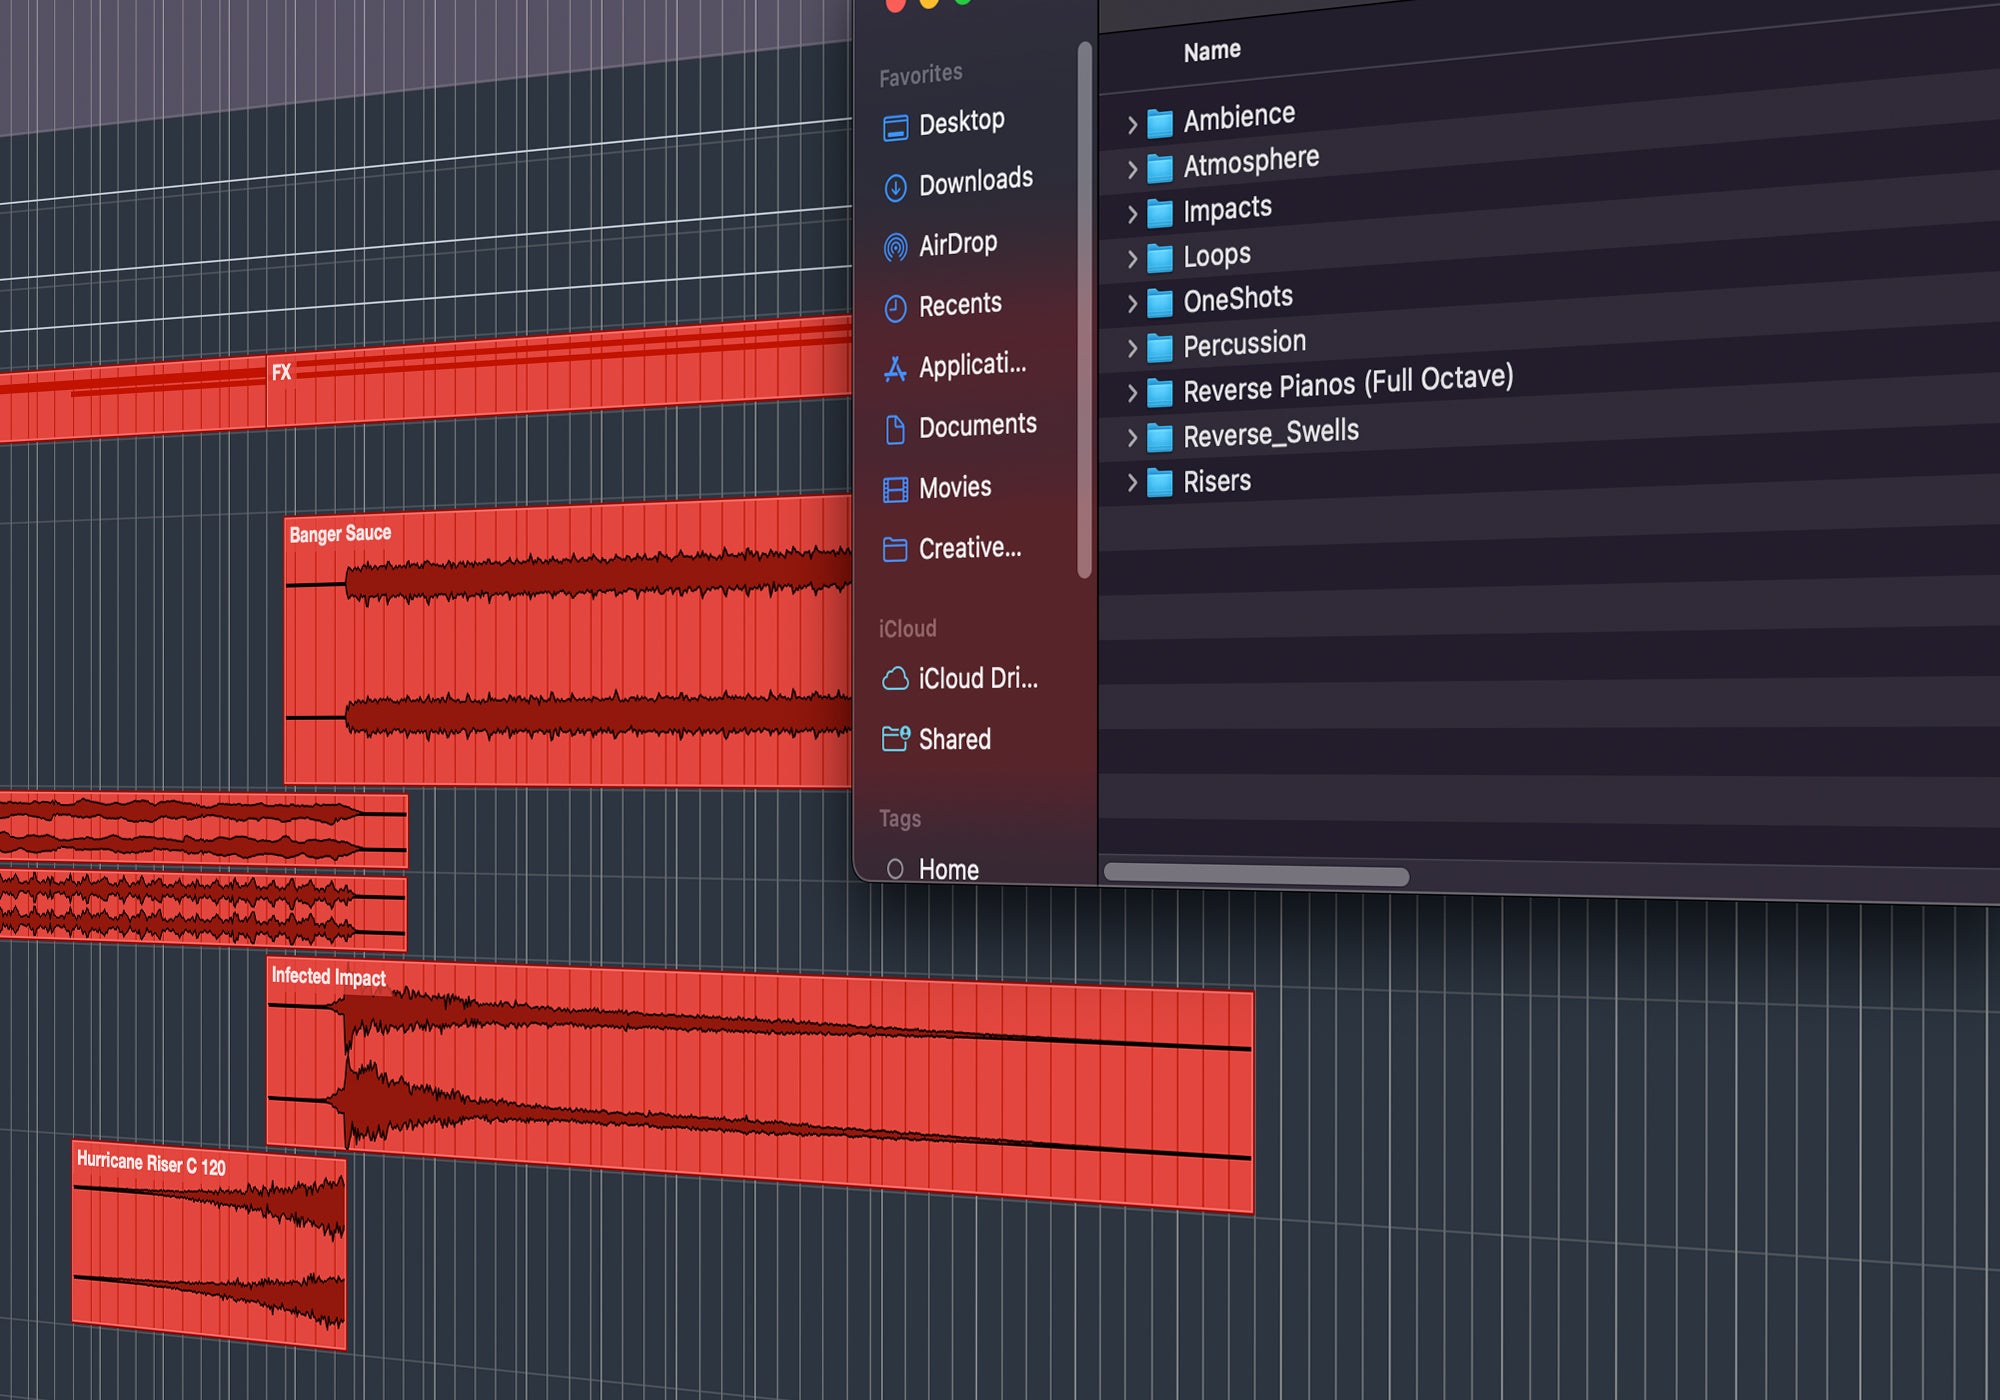Expand the Impacts folder disclosure arrow
2000x1400 pixels.
(1132, 214)
